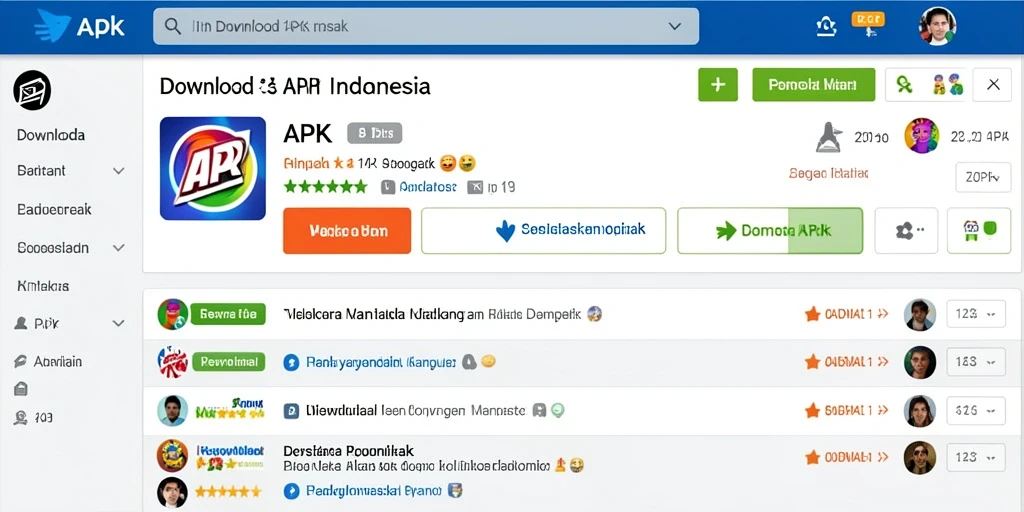Click the avatar next to 326
This screenshot has width=1024, height=512.
click(920, 411)
